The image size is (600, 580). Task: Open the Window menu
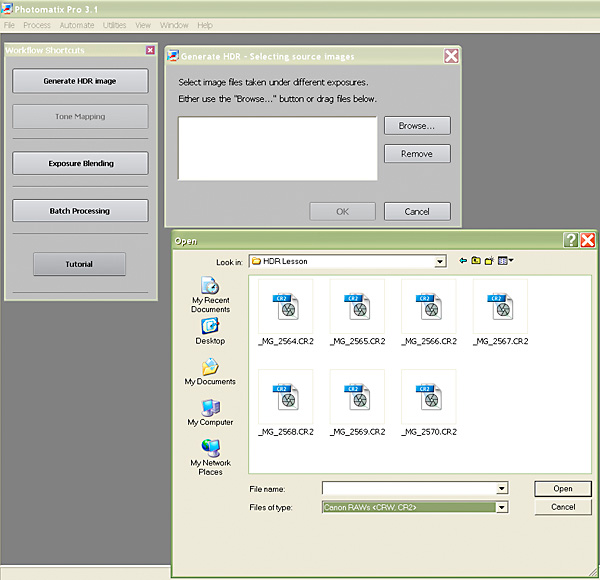pos(174,25)
